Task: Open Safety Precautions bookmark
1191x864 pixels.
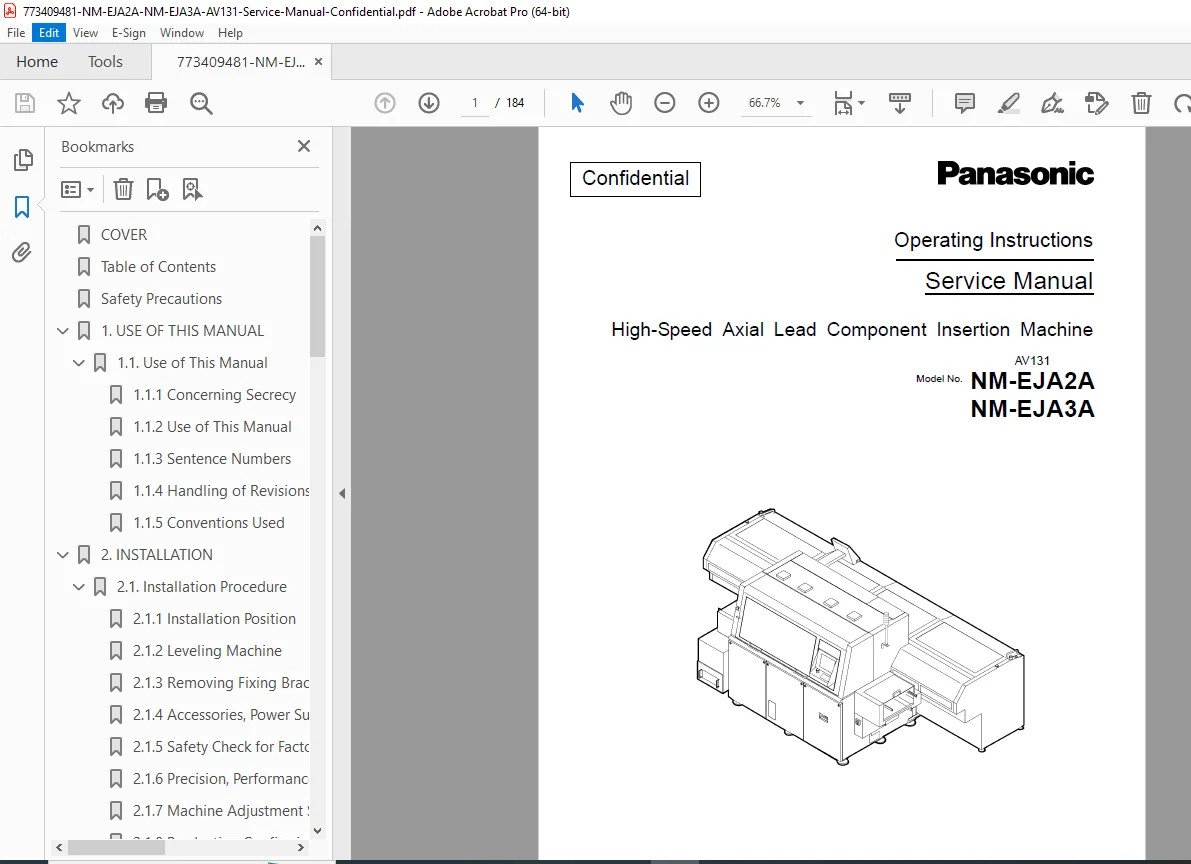Action: coord(161,299)
